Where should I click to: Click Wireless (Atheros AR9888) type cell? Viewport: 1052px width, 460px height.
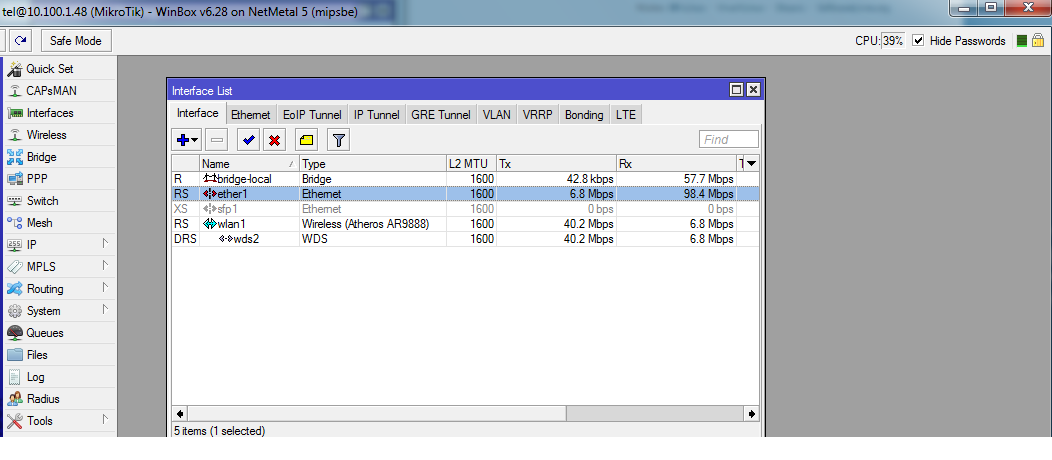(365, 224)
